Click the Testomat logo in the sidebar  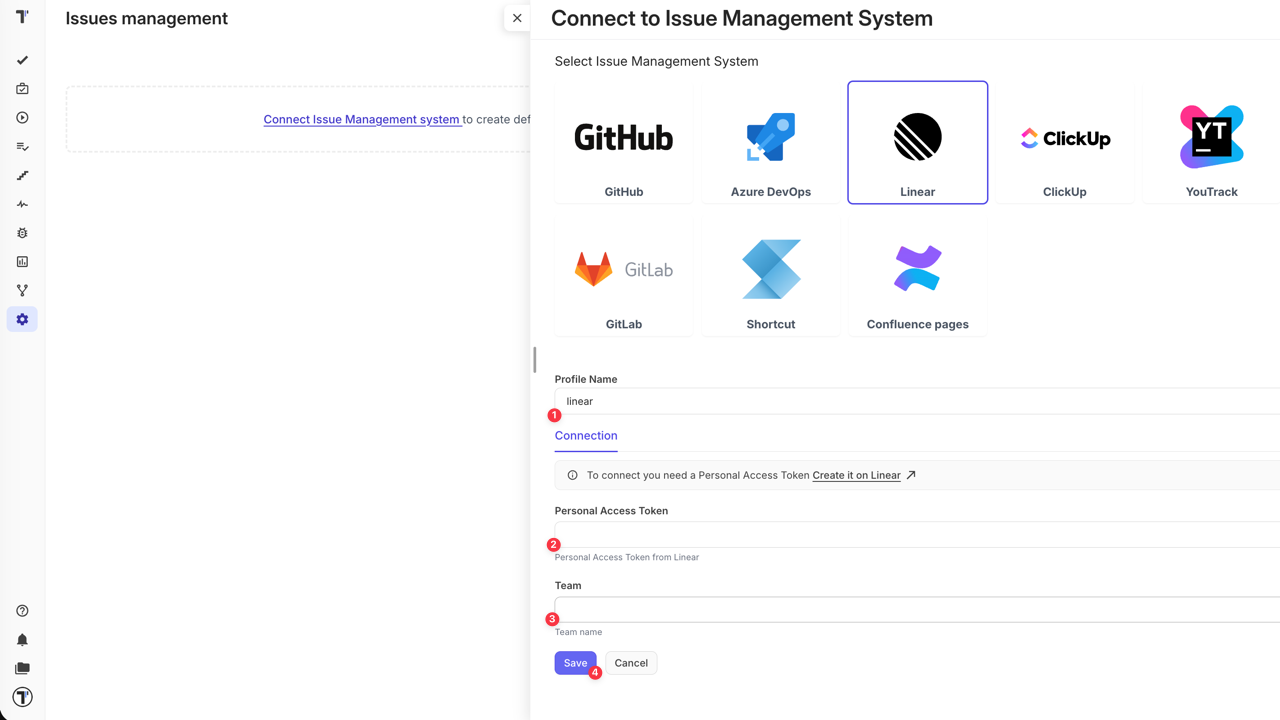(x=22, y=17)
